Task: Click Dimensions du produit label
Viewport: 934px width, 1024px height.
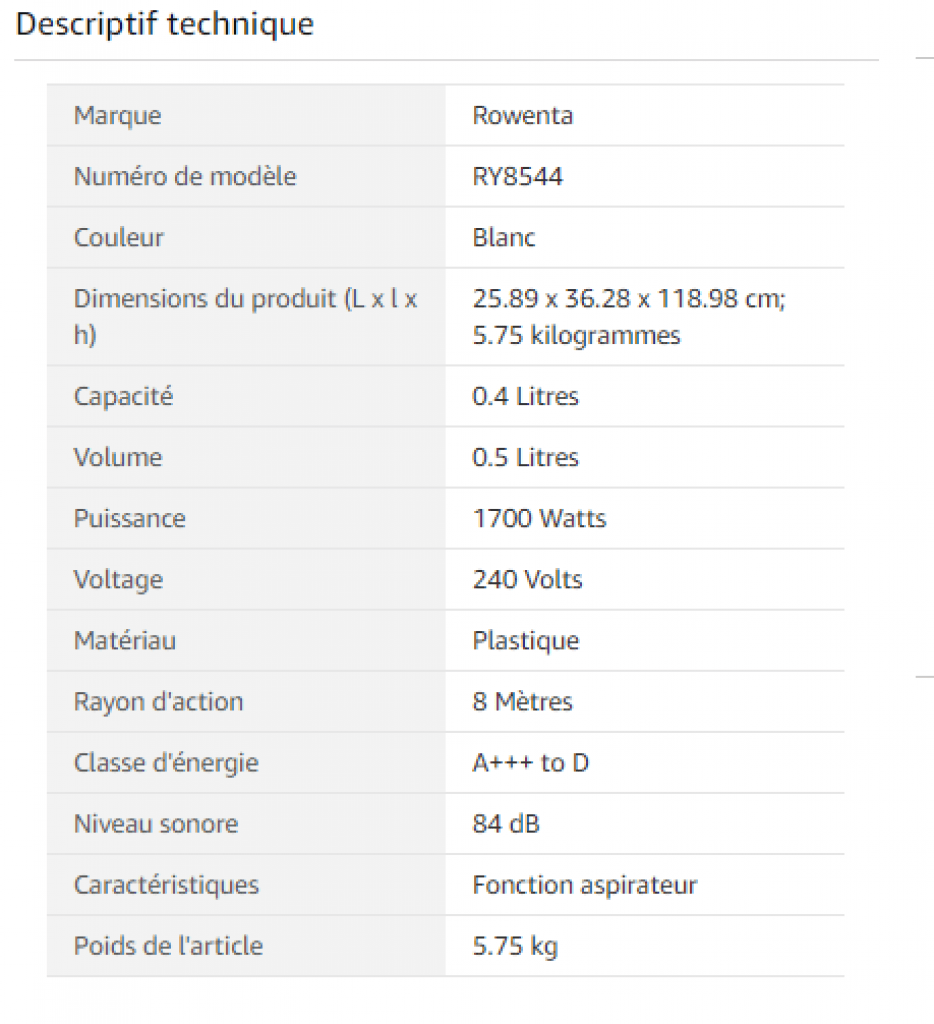Action: click(x=245, y=298)
